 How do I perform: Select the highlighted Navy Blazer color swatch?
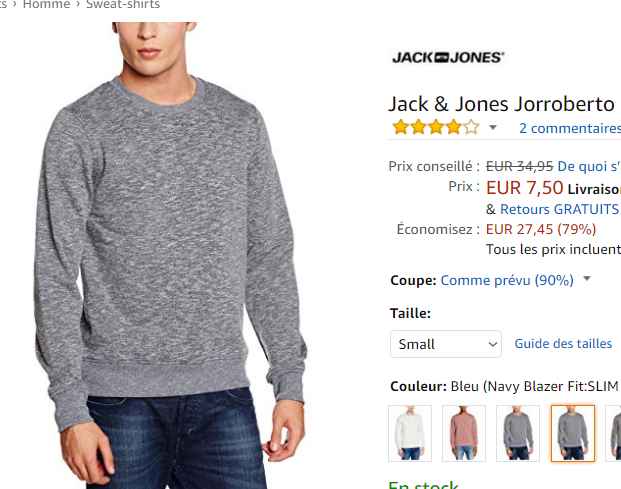pyautogui.click(x=573, y=434)
